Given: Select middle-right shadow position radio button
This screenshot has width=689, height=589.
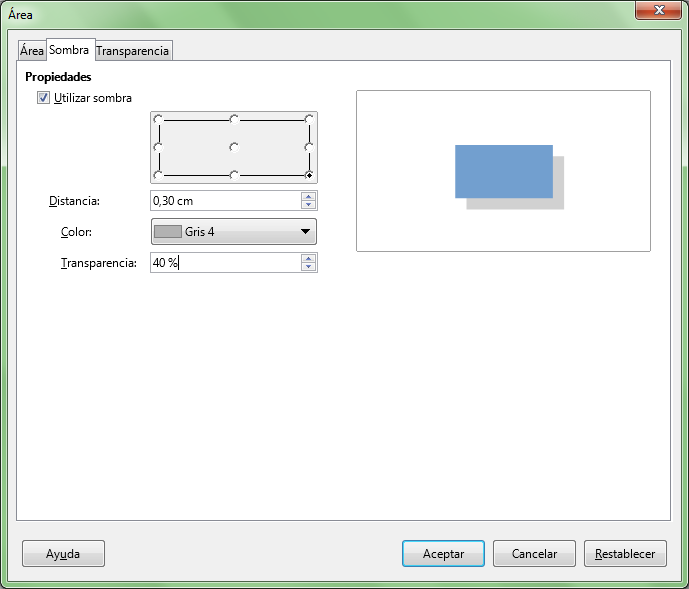Looking at the screenshot, I should click(x=309, y=147).
